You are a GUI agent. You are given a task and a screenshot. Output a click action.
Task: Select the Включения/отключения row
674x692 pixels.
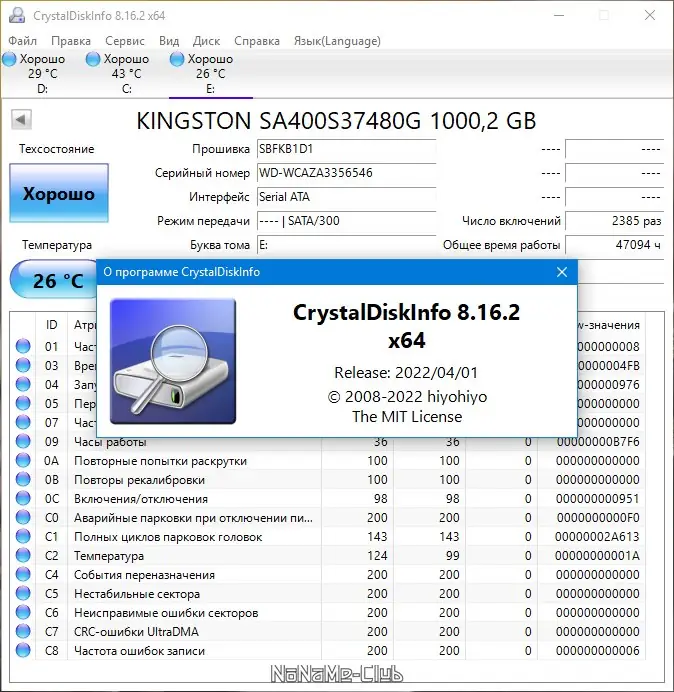click(328, 498)
